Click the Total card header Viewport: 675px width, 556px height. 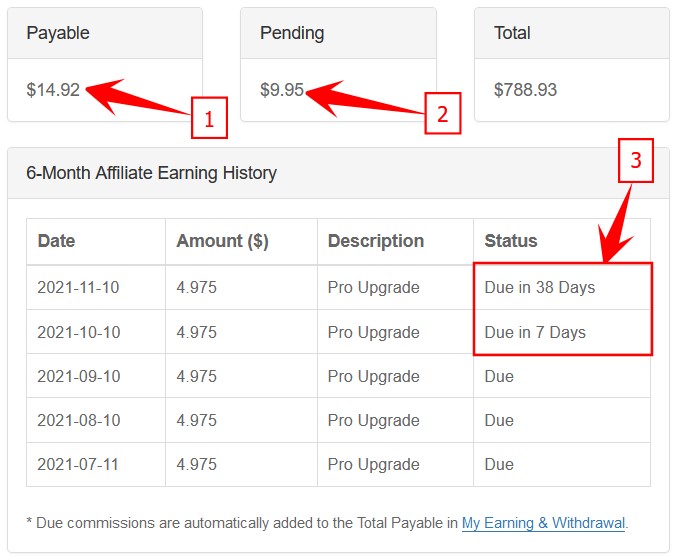(x=512, y=33)
